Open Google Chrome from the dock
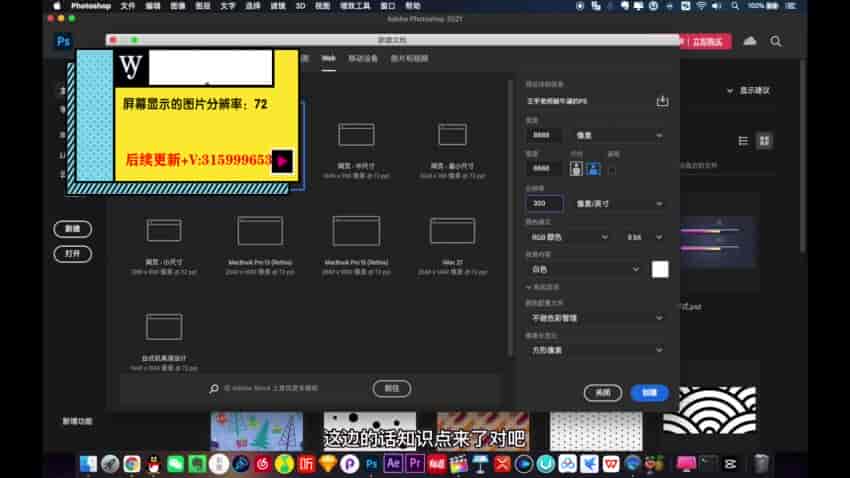850x478 pixels. (x=132, y=464)
